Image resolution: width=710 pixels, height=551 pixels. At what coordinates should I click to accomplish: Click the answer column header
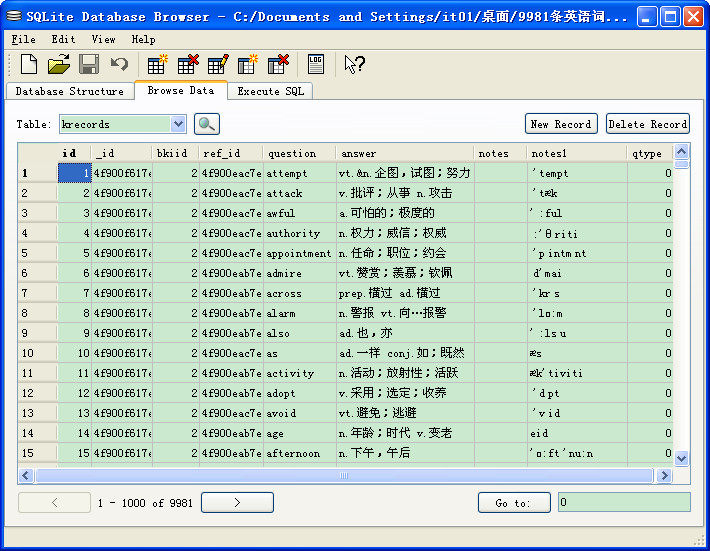(x=405, y=153)
